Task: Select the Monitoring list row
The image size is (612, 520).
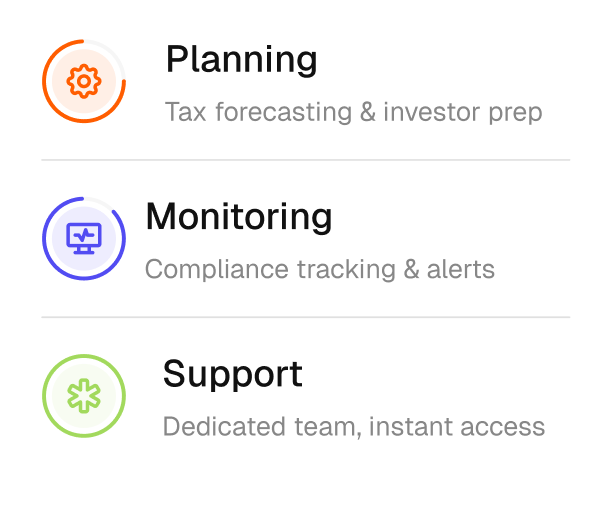Action: (306, 239)
